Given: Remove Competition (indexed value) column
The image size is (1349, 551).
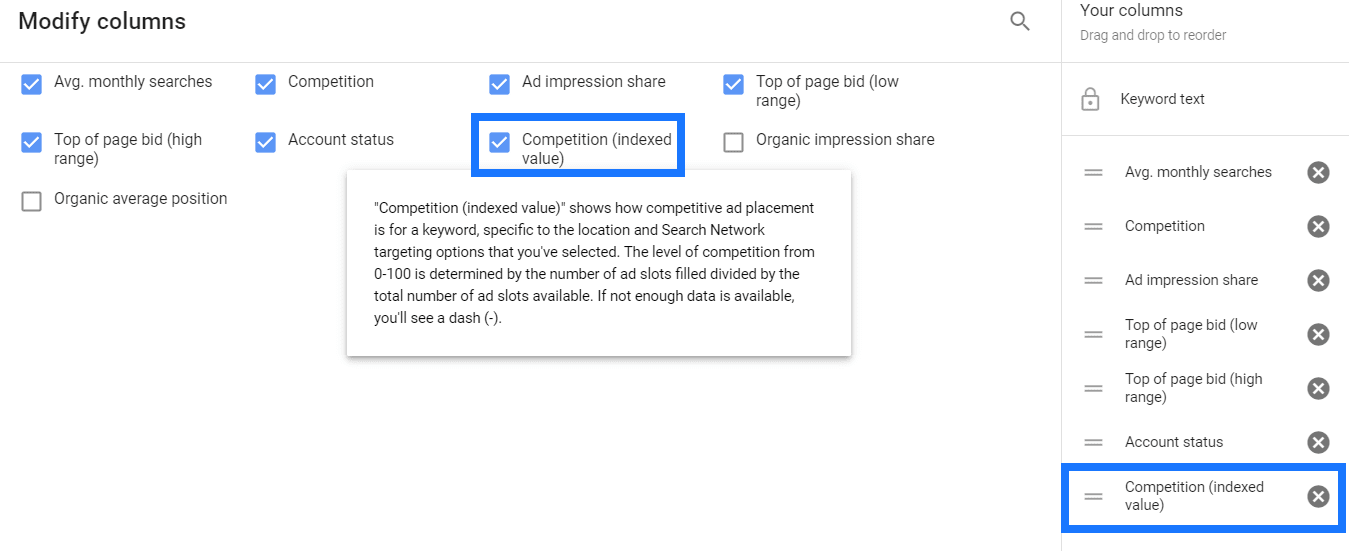Looking at the screenshot, I should pos(1318,496).
